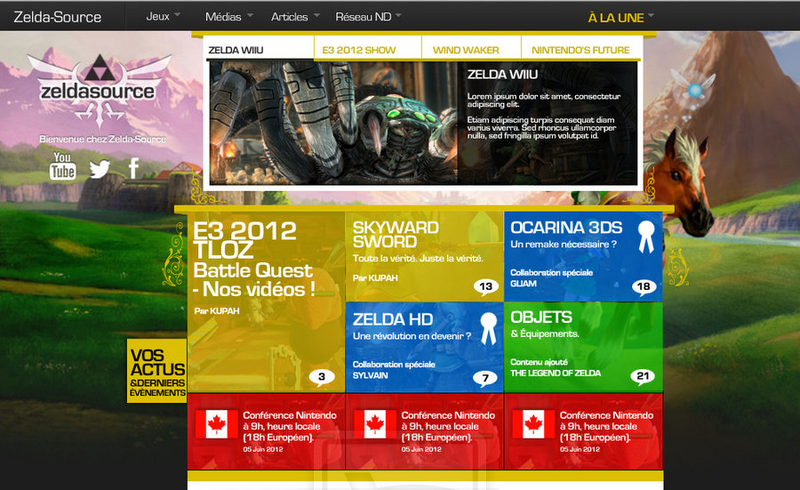Open the Réseau ND dropdown
800x490 pixels.
click(x=370, y=17)
